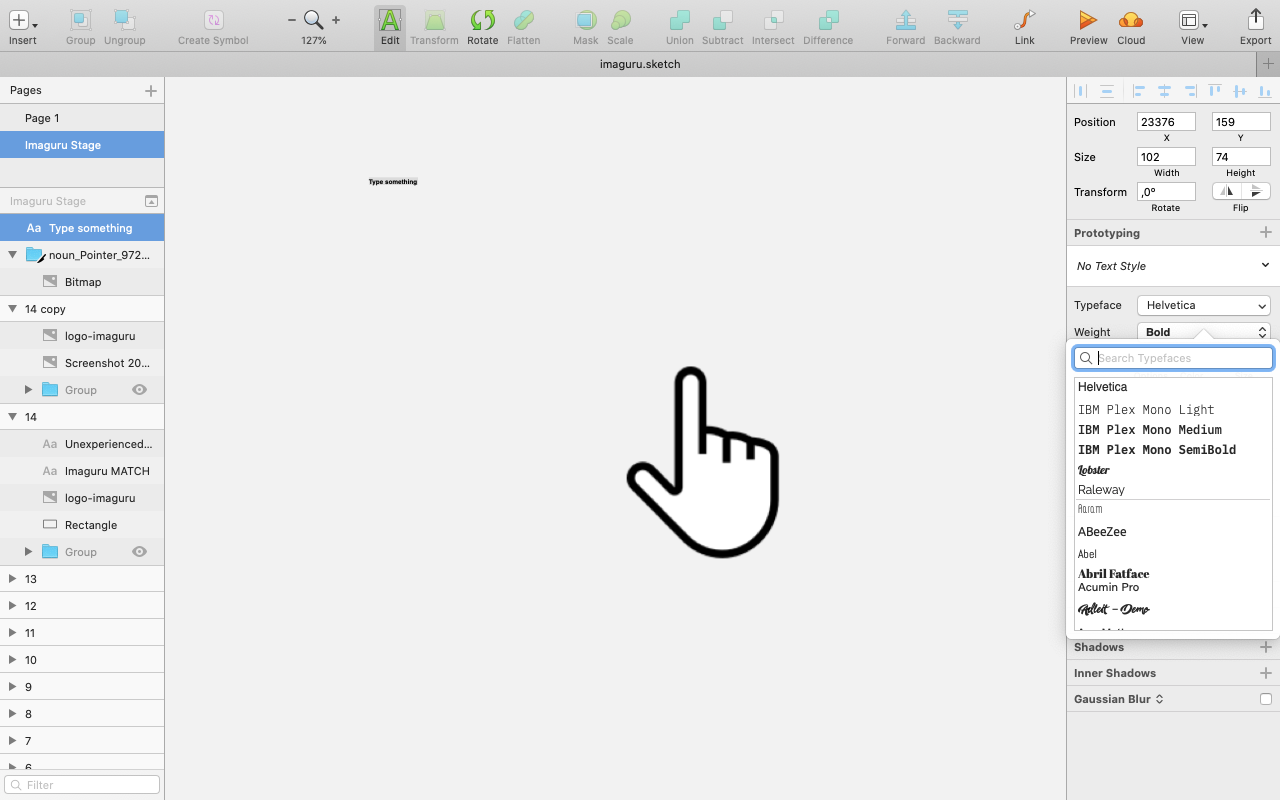Image resolution: width=1280 pixels, height=800 pixels.
Task: Click the layer Filter search field
Action: (x=82, y=785)
